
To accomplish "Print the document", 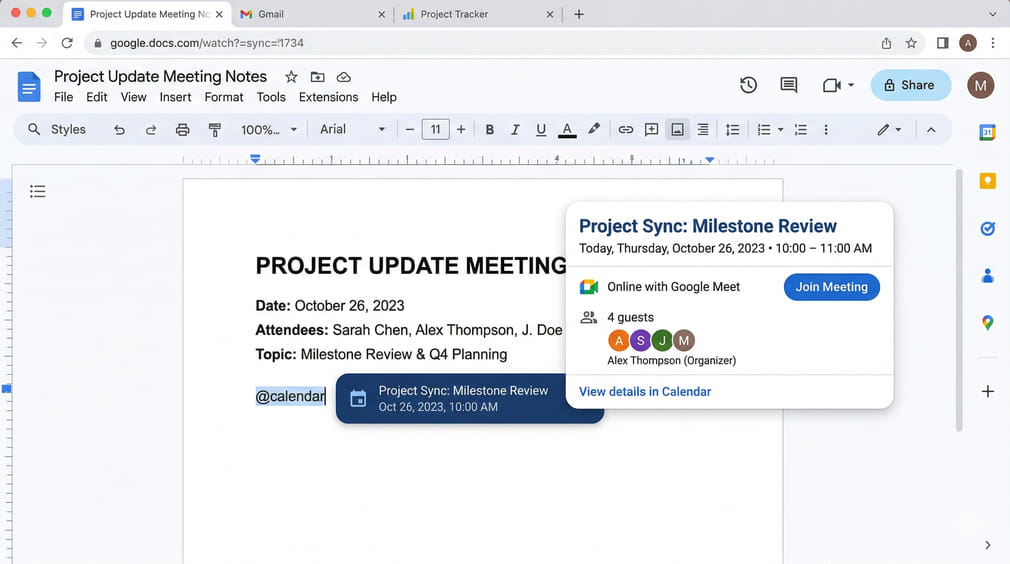I will (x=182, y=130).
